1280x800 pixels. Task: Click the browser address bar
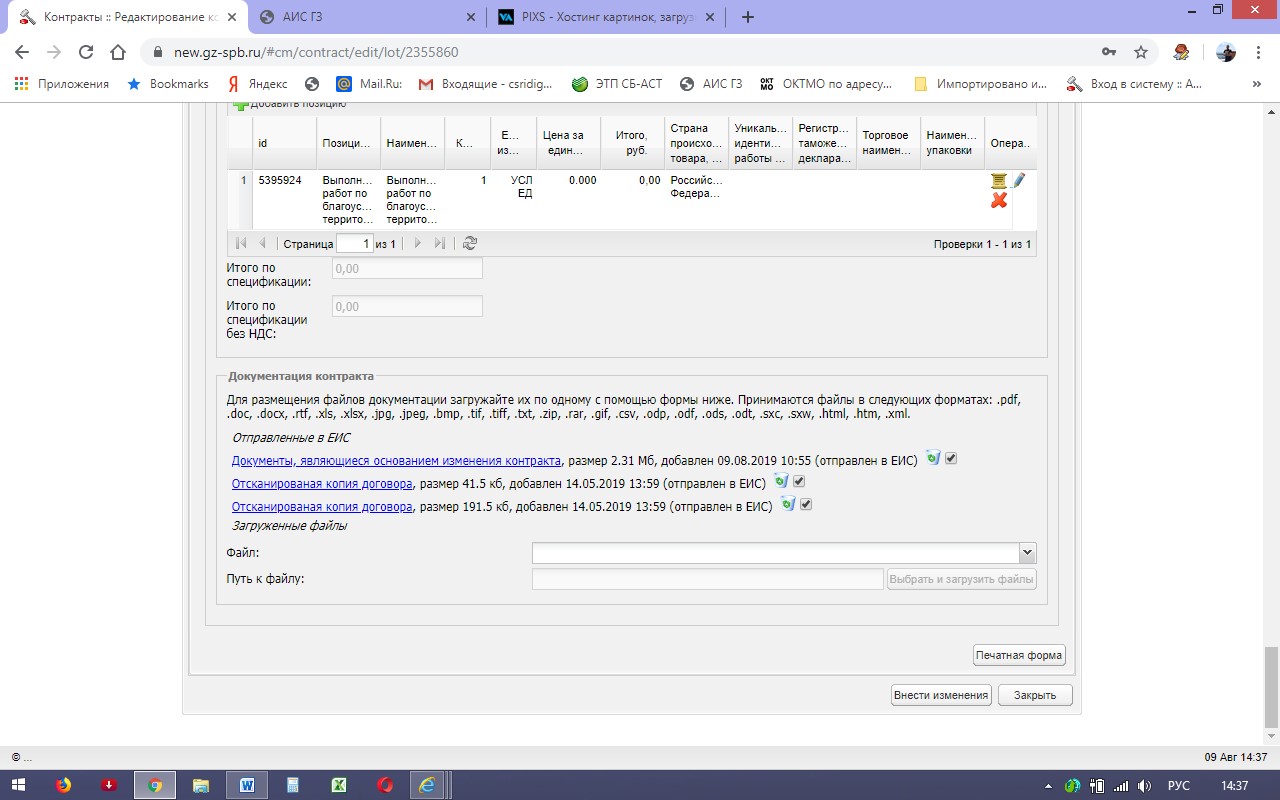620,52
